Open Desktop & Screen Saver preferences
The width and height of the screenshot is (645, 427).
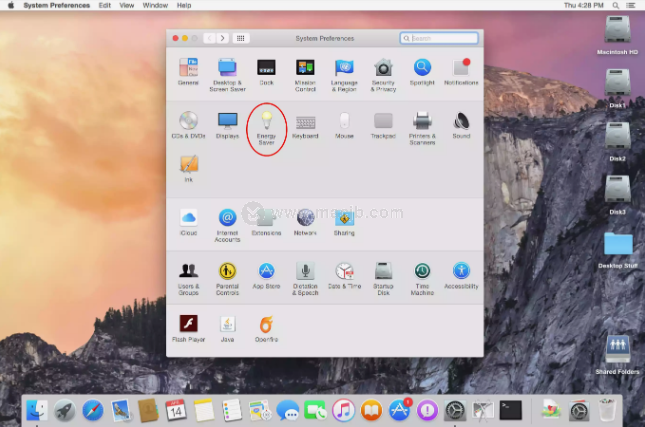(x=227, y=74)
